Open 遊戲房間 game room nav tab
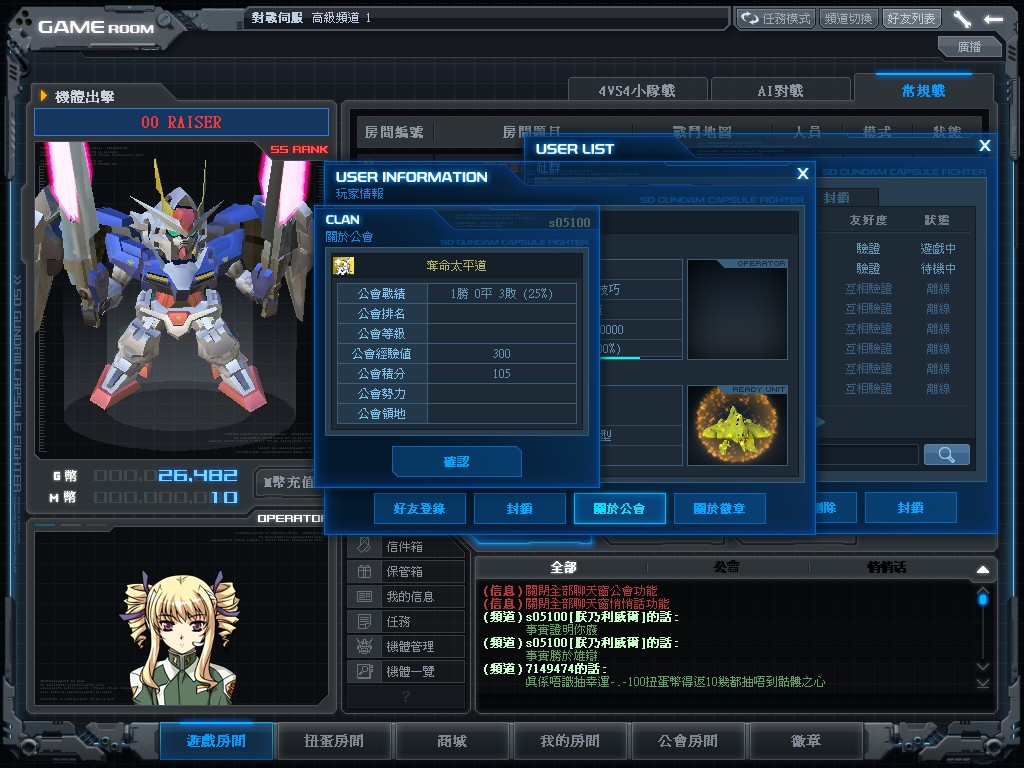Viewport: 1024px width, 768px height. [216, 741]
